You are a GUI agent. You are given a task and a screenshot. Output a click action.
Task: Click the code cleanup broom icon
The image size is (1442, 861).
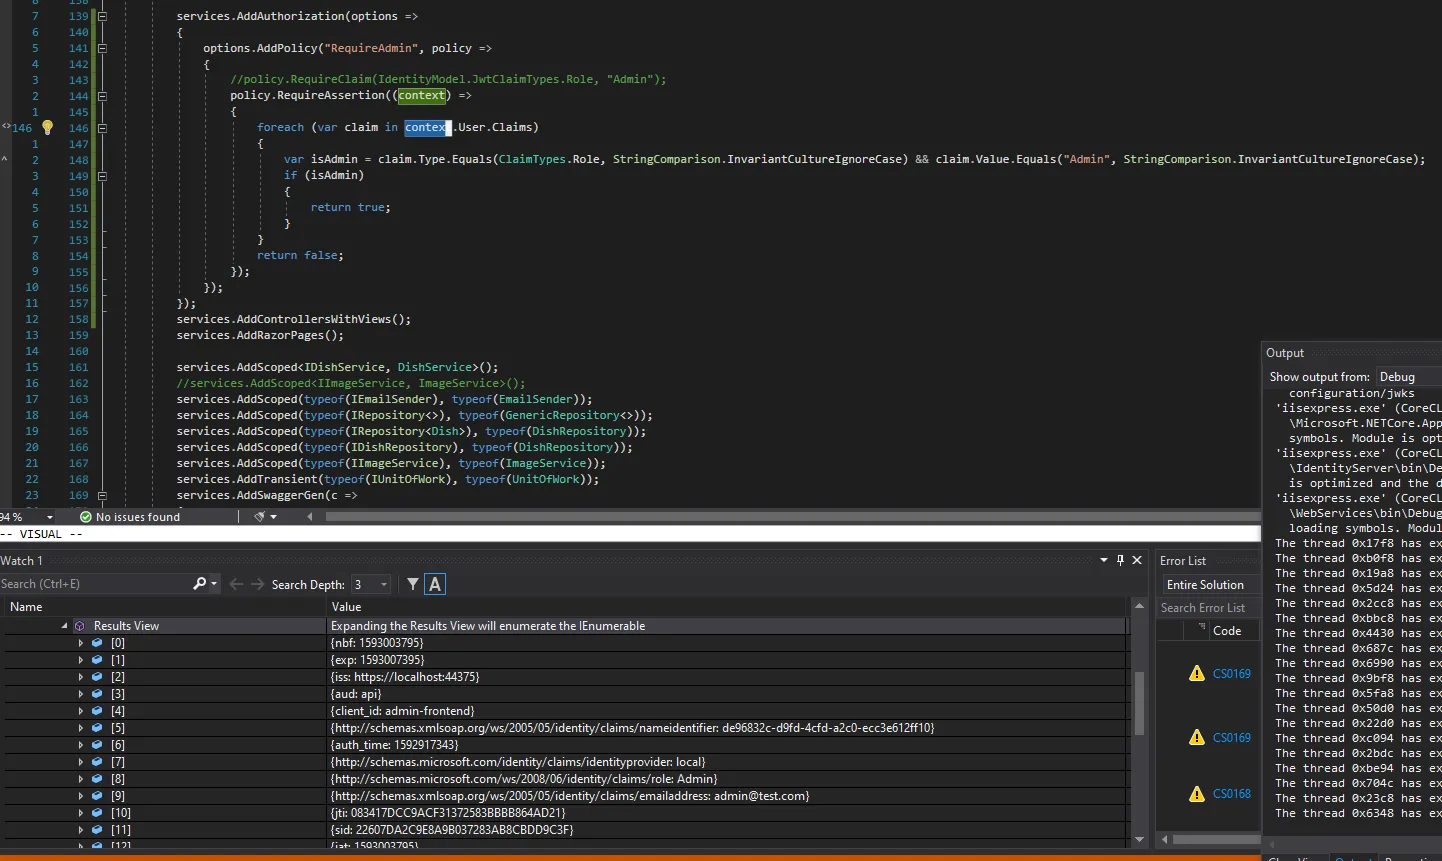pyautogui.click(x=260, y=517)
